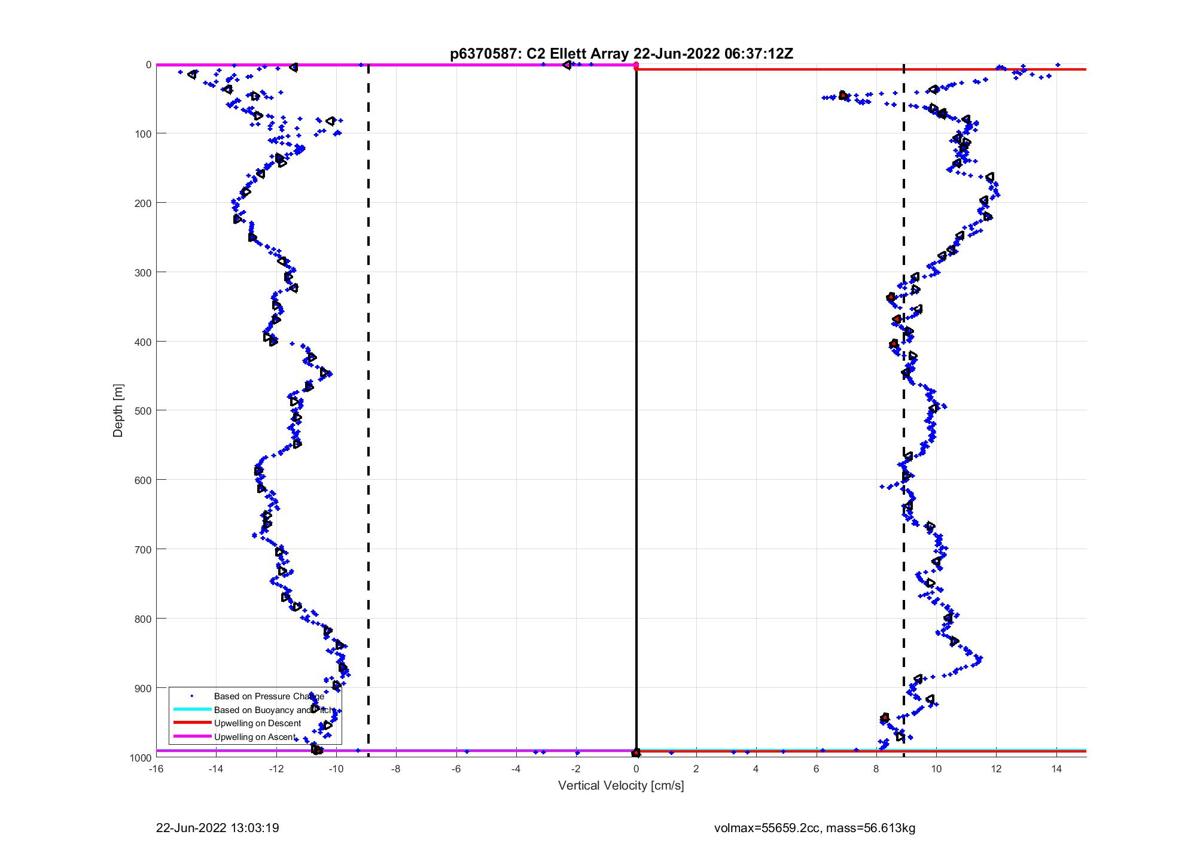Click legend entry 'Upwelling on Ascent'
1200x851 pixels.
(255, 737)
